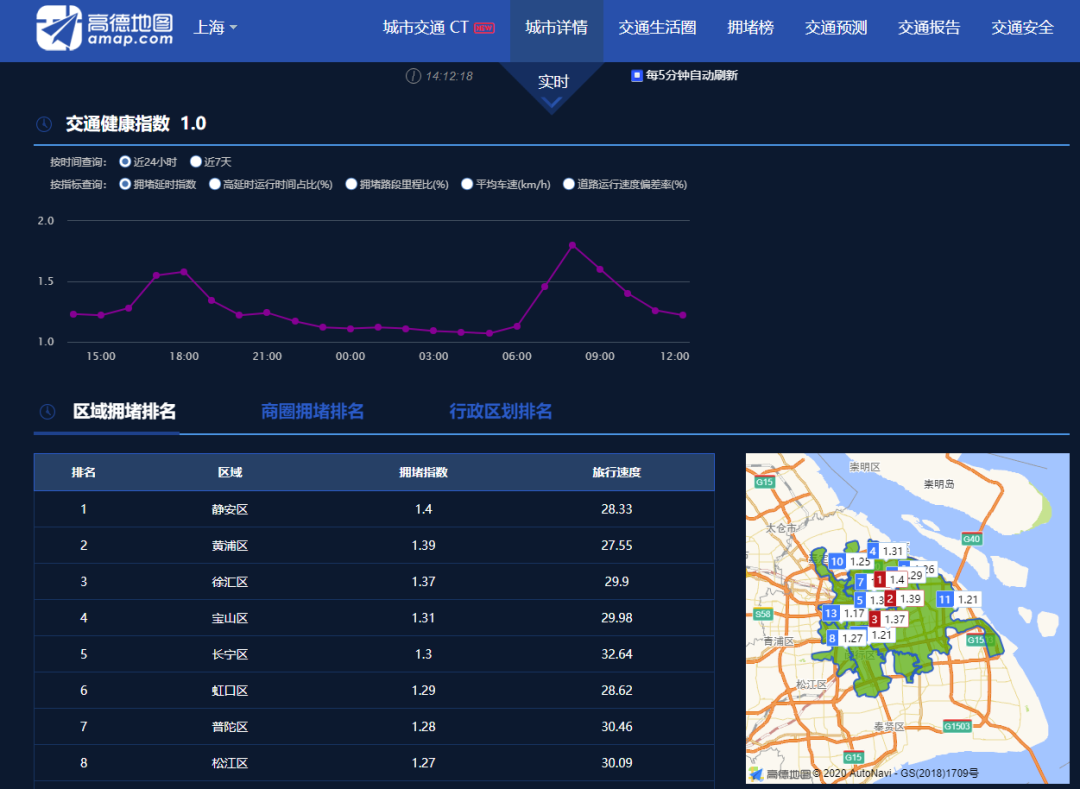Click 静安区 in the ranking table

230,509
